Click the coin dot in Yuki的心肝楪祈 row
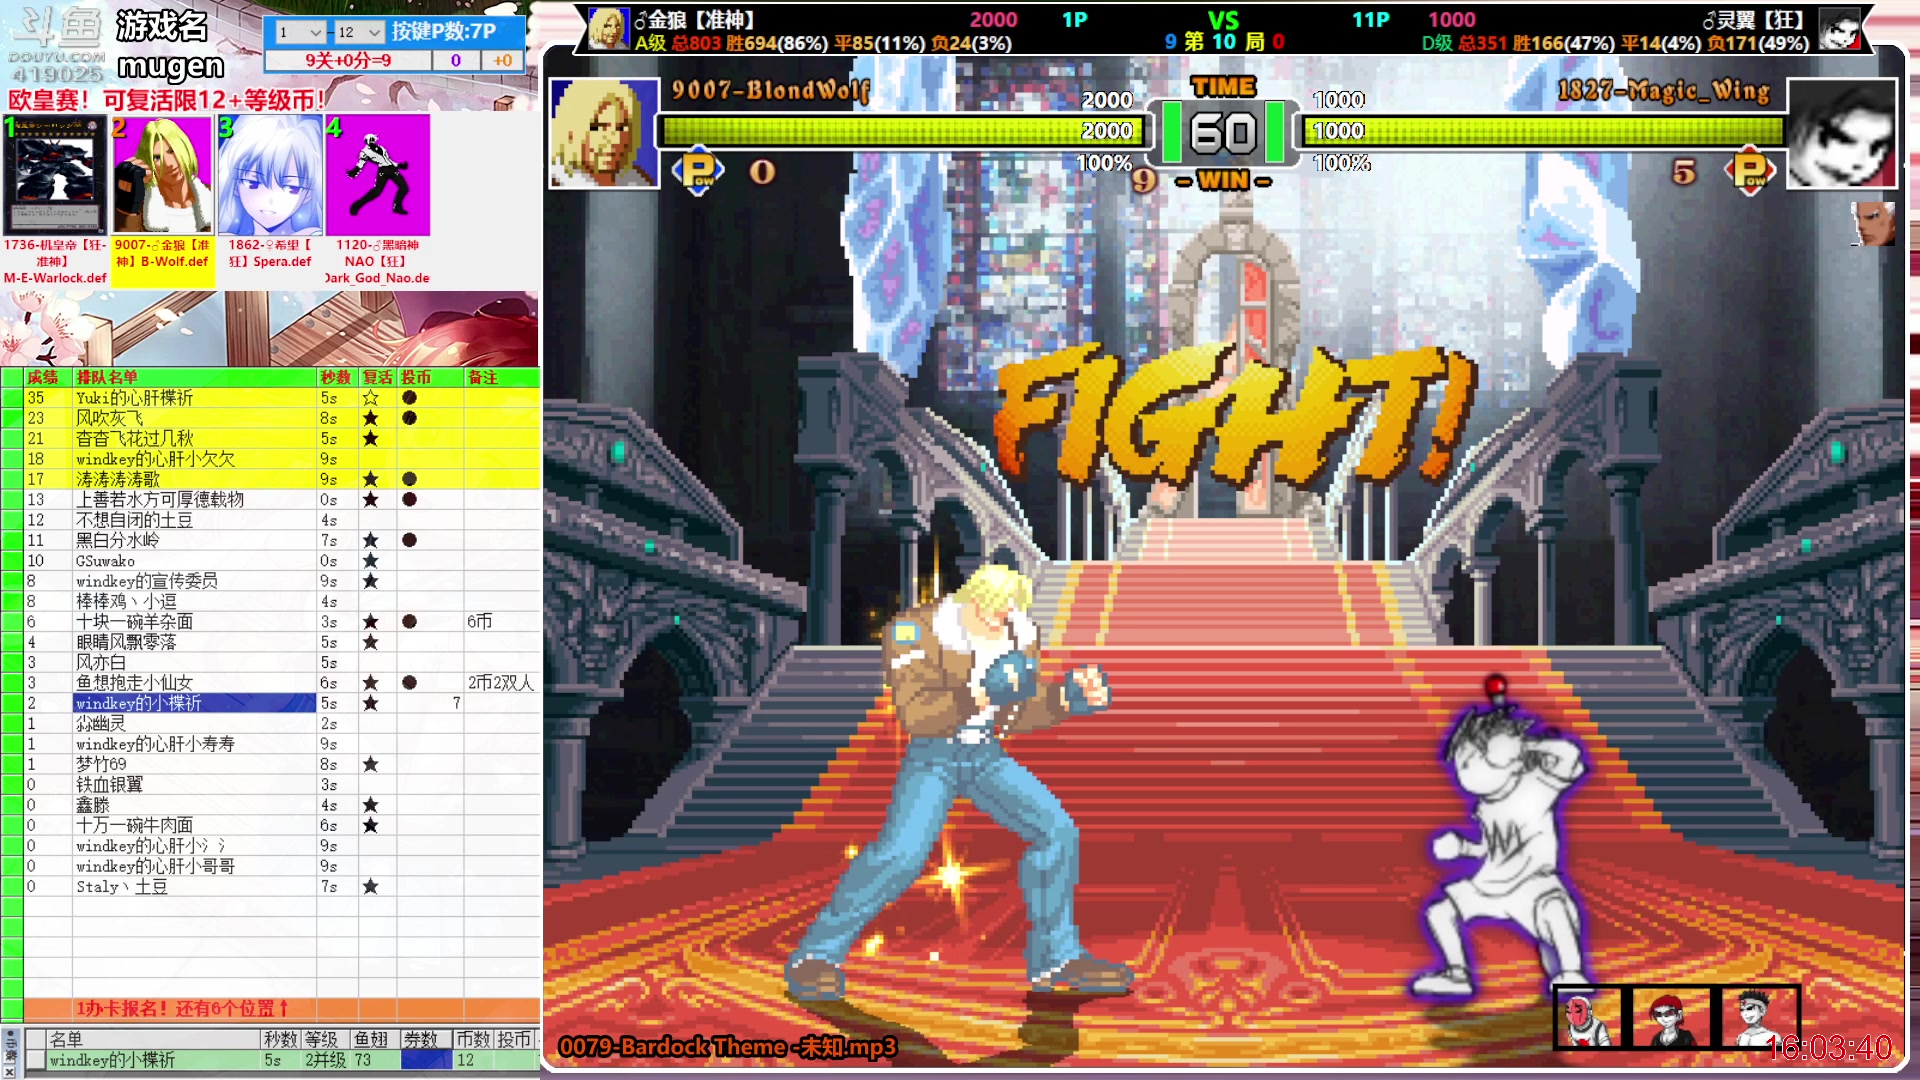This screenshot has width=1920, height=1080. (409, 398)
